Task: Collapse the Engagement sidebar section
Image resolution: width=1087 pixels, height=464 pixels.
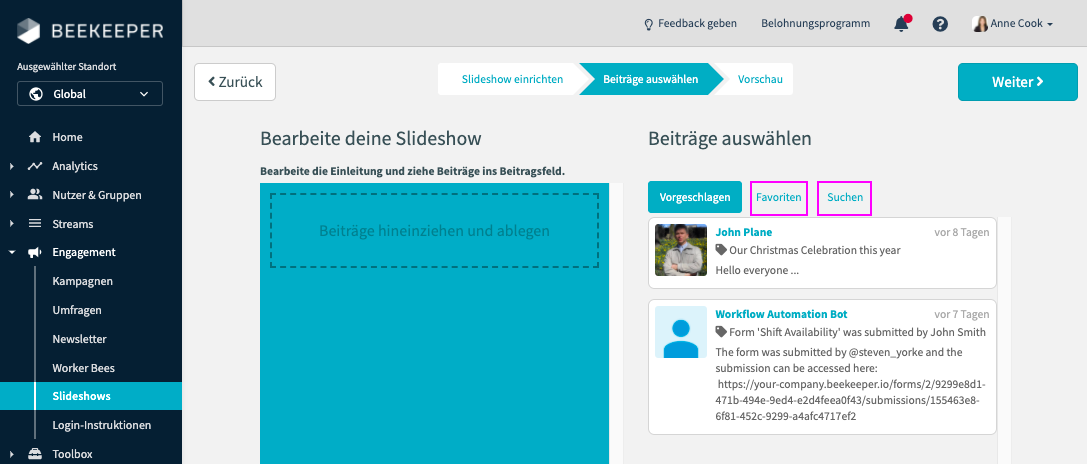Action: click(11, 253)
